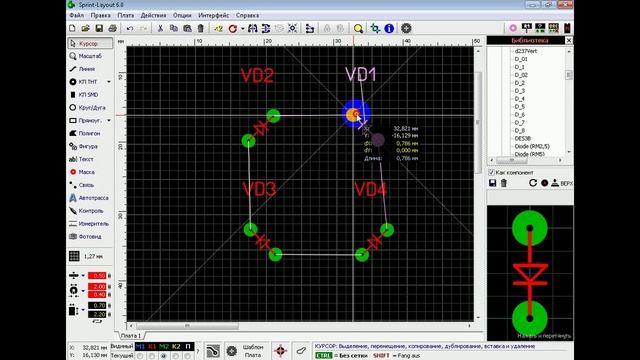This screenshot has width=640, height=360.
Task: Mirror selection vertically via toolbar
Action: (266, 28)
